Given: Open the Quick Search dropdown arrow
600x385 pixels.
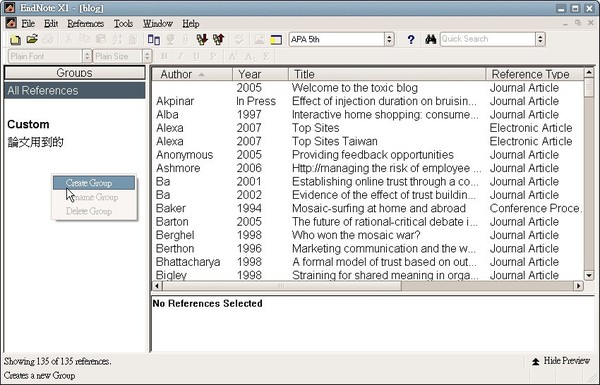Looking at the screenshot, I should pyautogui.click(x=540, y=39).
